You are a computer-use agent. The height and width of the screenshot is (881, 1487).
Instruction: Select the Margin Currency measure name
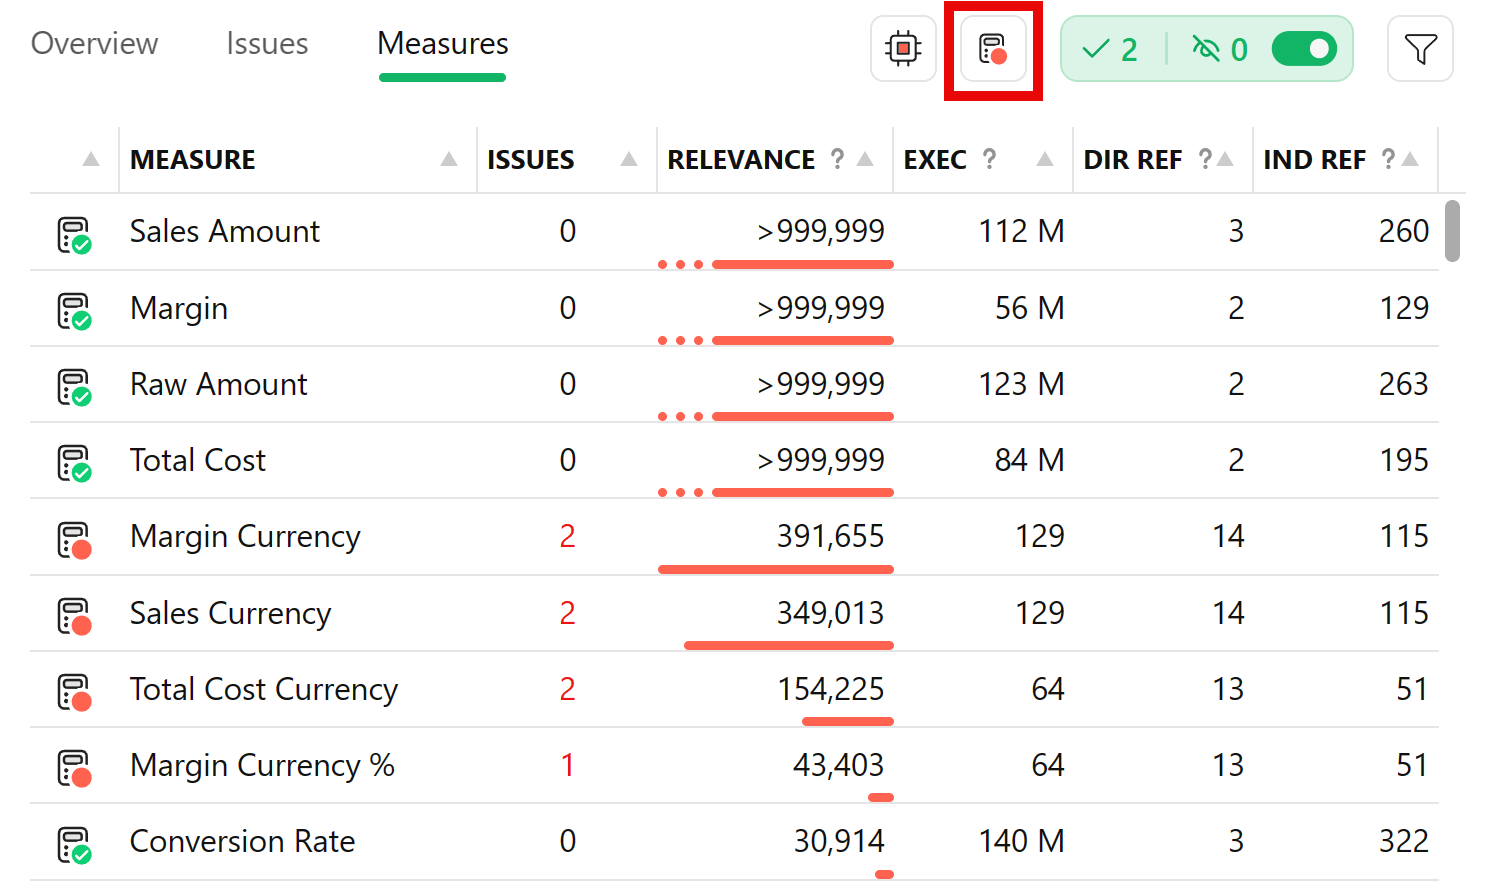(245, 537)
